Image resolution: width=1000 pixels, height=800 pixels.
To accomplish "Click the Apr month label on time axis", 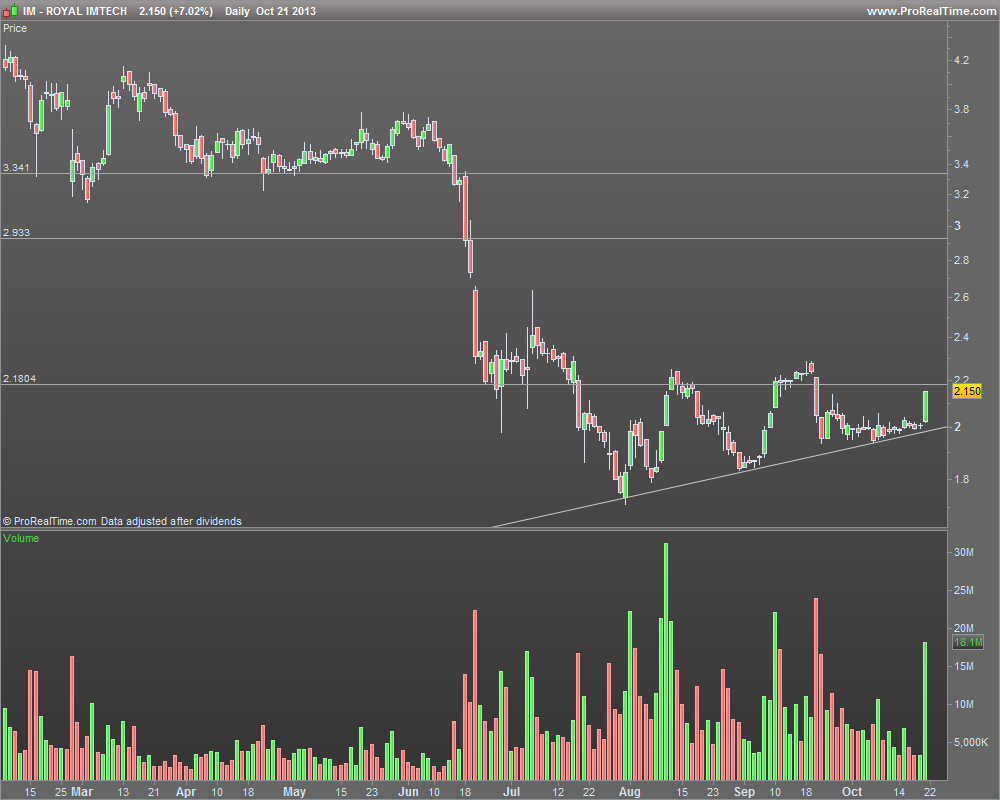I will click(186, 792).
